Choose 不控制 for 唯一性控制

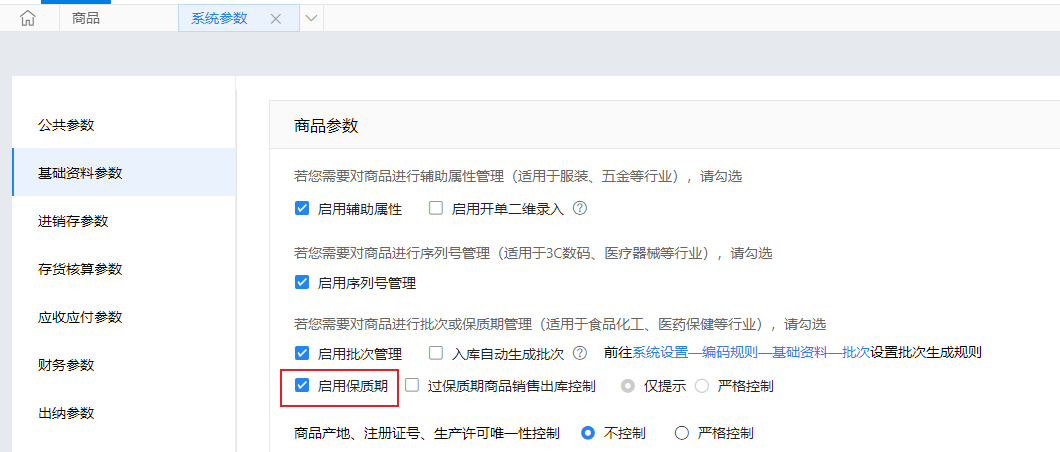tap(588, 432)
